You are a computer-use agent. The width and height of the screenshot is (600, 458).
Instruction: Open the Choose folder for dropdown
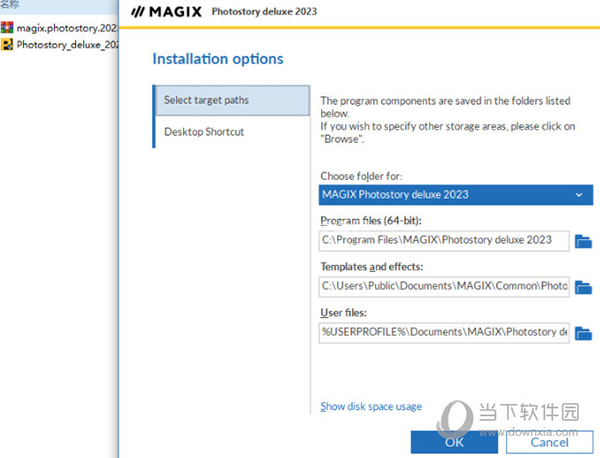tap(456, 195)
